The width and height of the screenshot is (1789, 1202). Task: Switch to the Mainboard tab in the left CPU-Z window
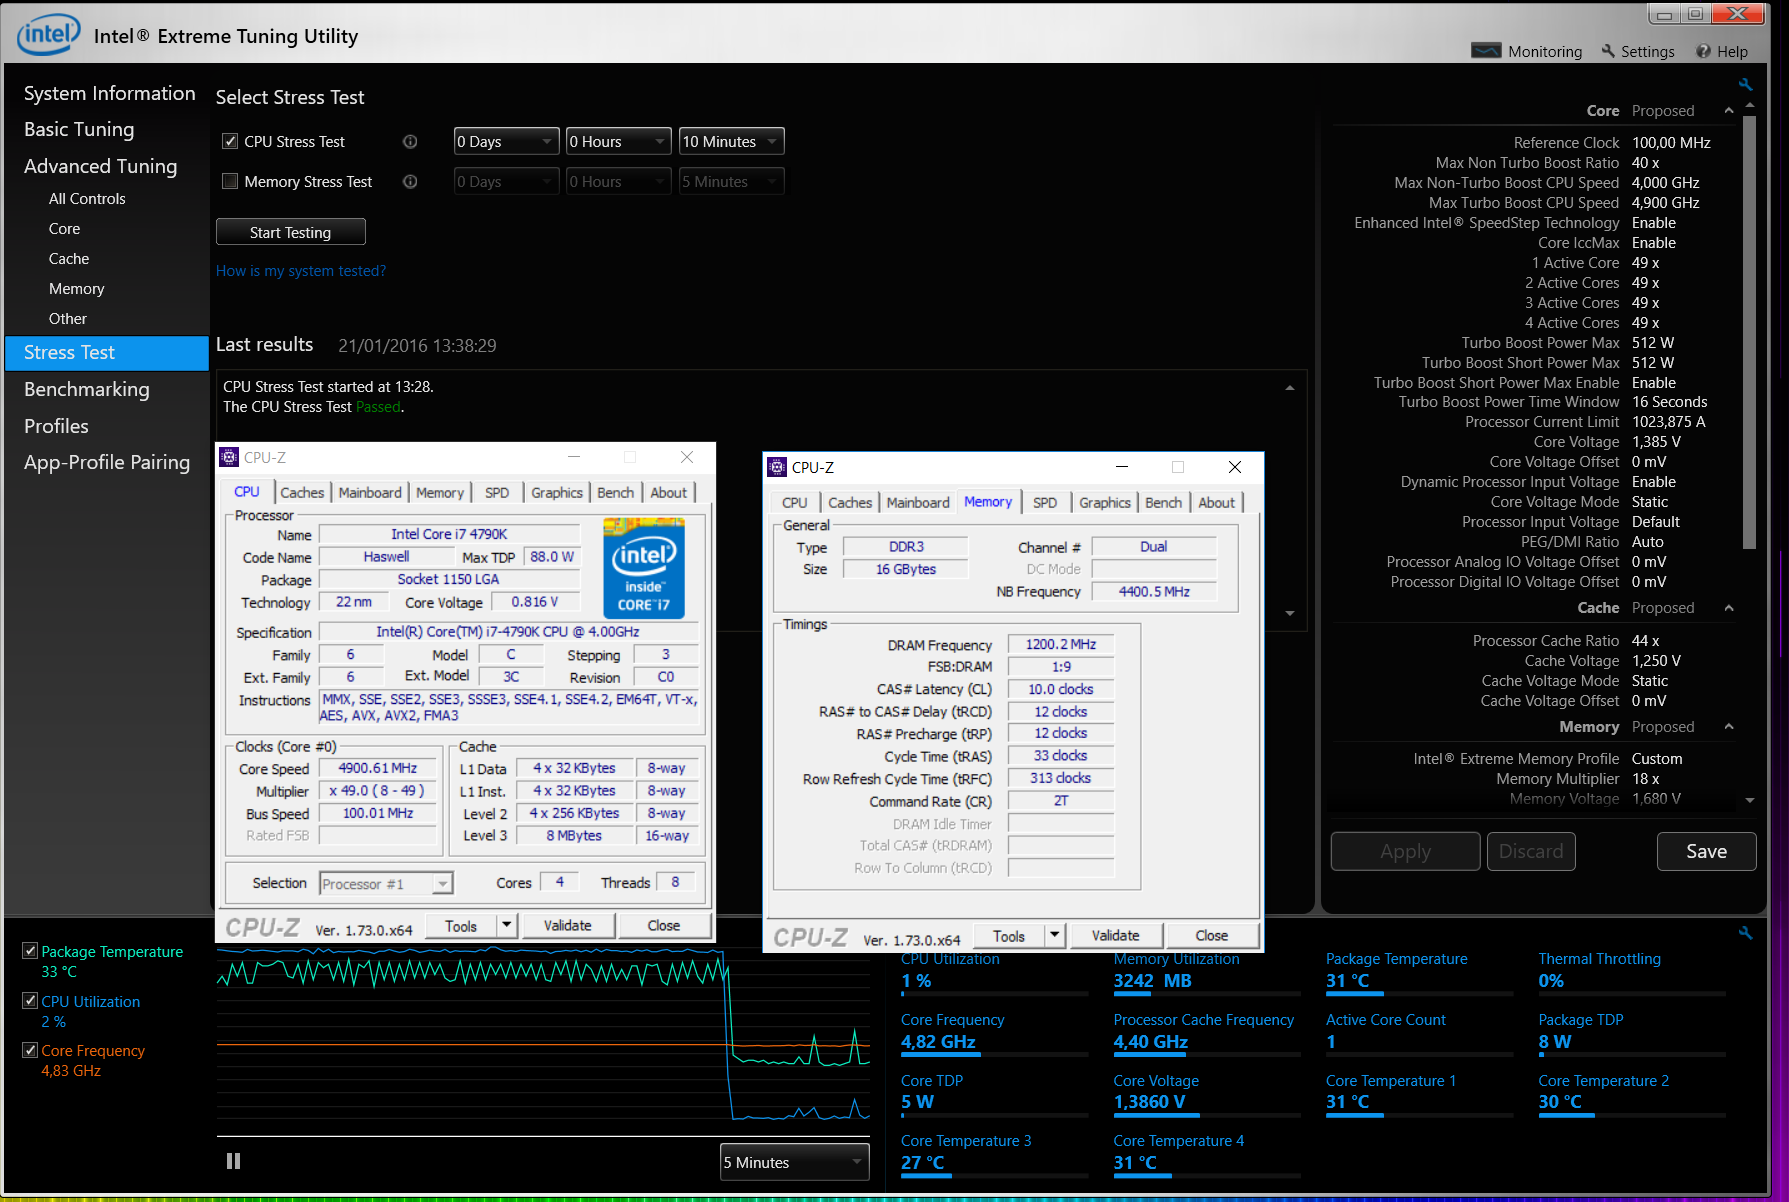pos(370,493)
